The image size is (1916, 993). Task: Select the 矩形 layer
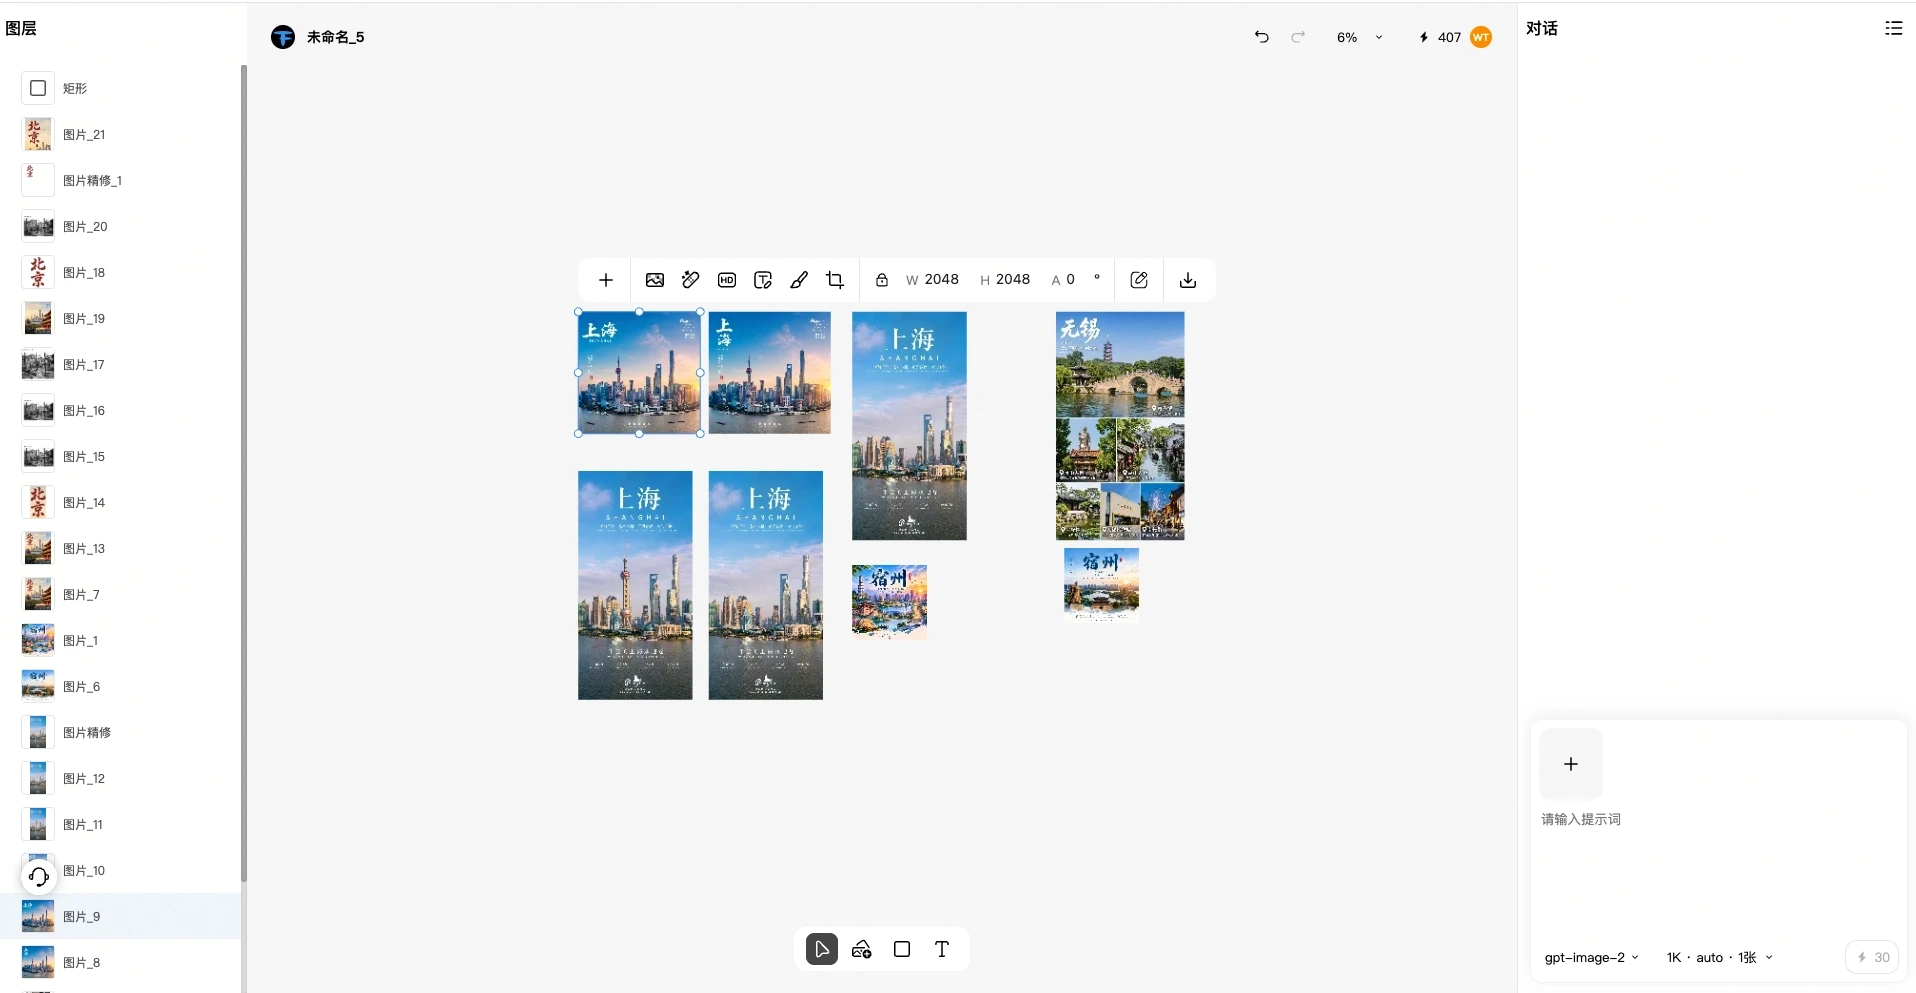(120, 88)
